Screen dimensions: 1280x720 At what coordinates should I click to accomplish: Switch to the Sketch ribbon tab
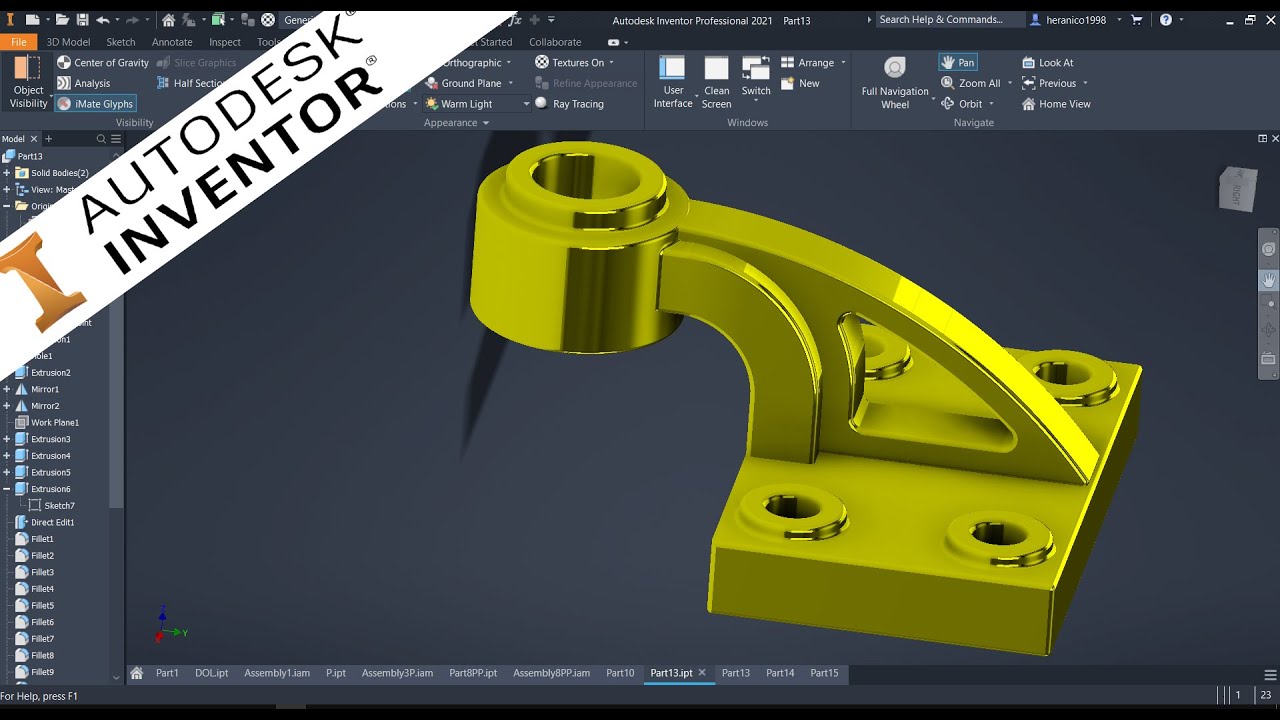(121, 42)
